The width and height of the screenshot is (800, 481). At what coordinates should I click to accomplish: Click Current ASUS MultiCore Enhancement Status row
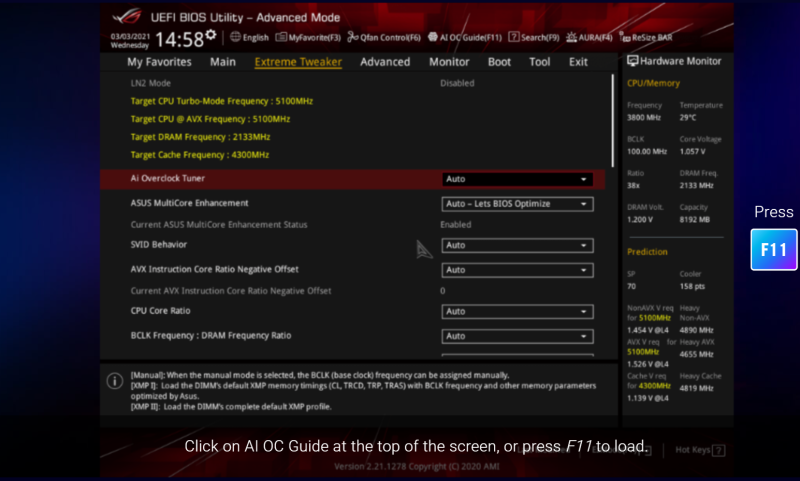click(353, 224)
